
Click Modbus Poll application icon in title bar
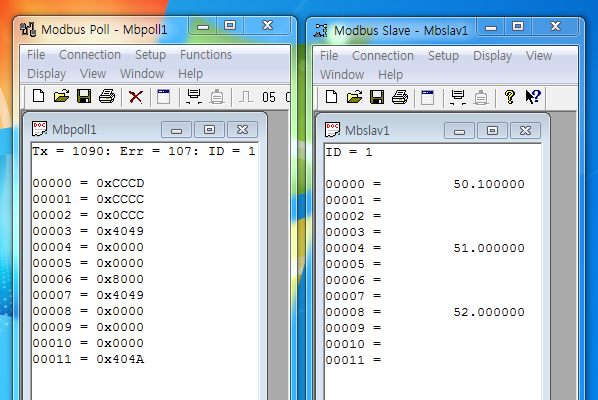[28, 29]
